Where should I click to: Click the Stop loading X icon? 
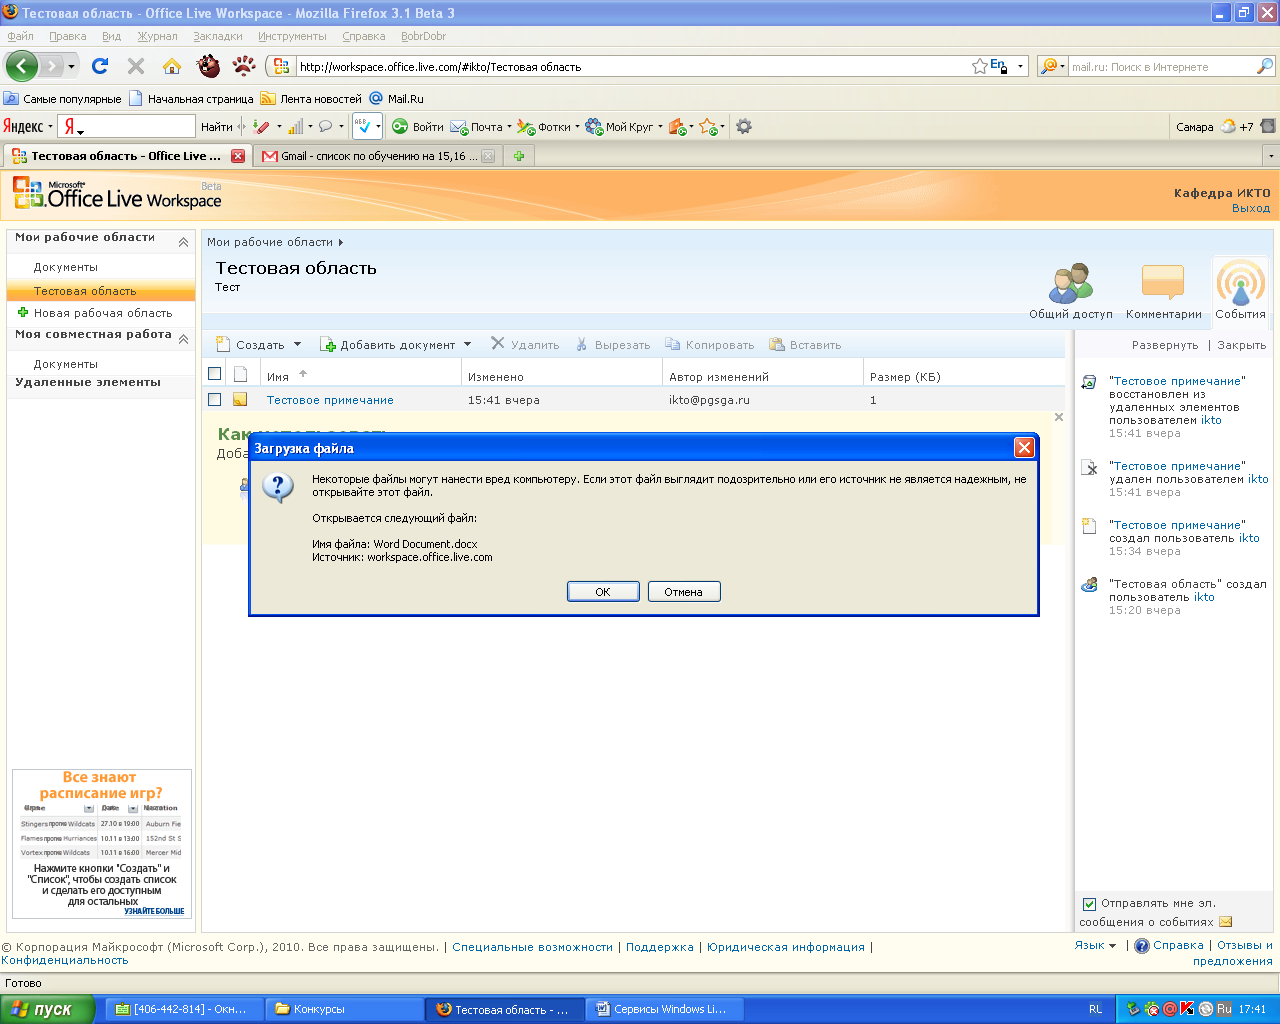coord(136,66)
